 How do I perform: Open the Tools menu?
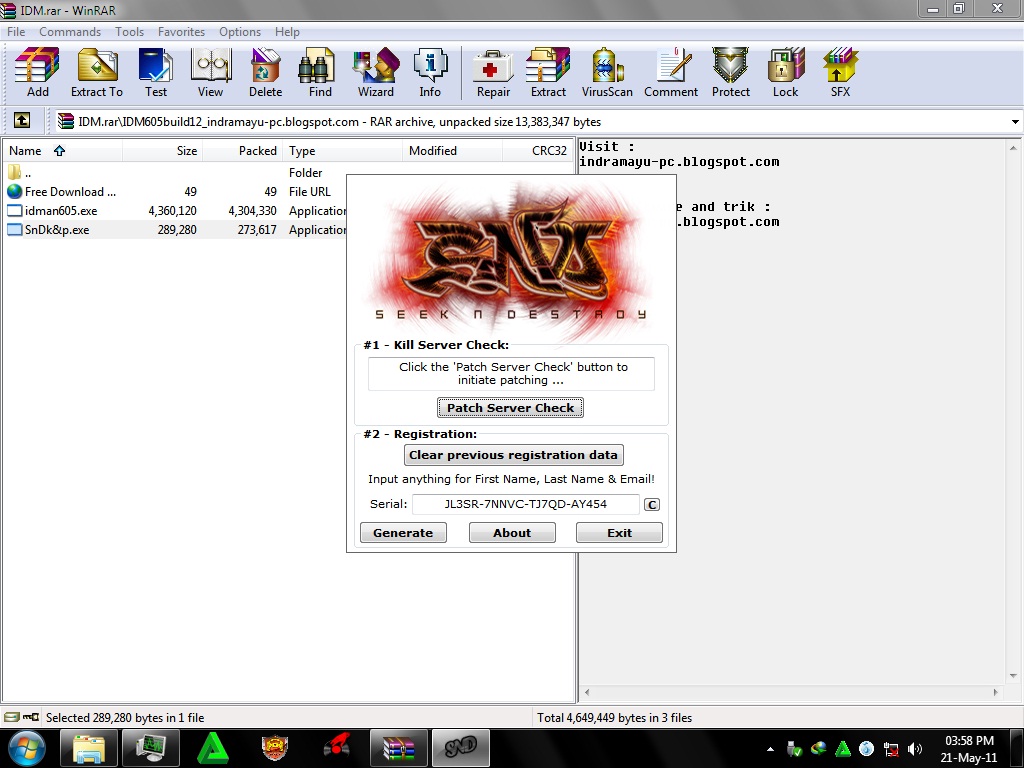point(129,31)
